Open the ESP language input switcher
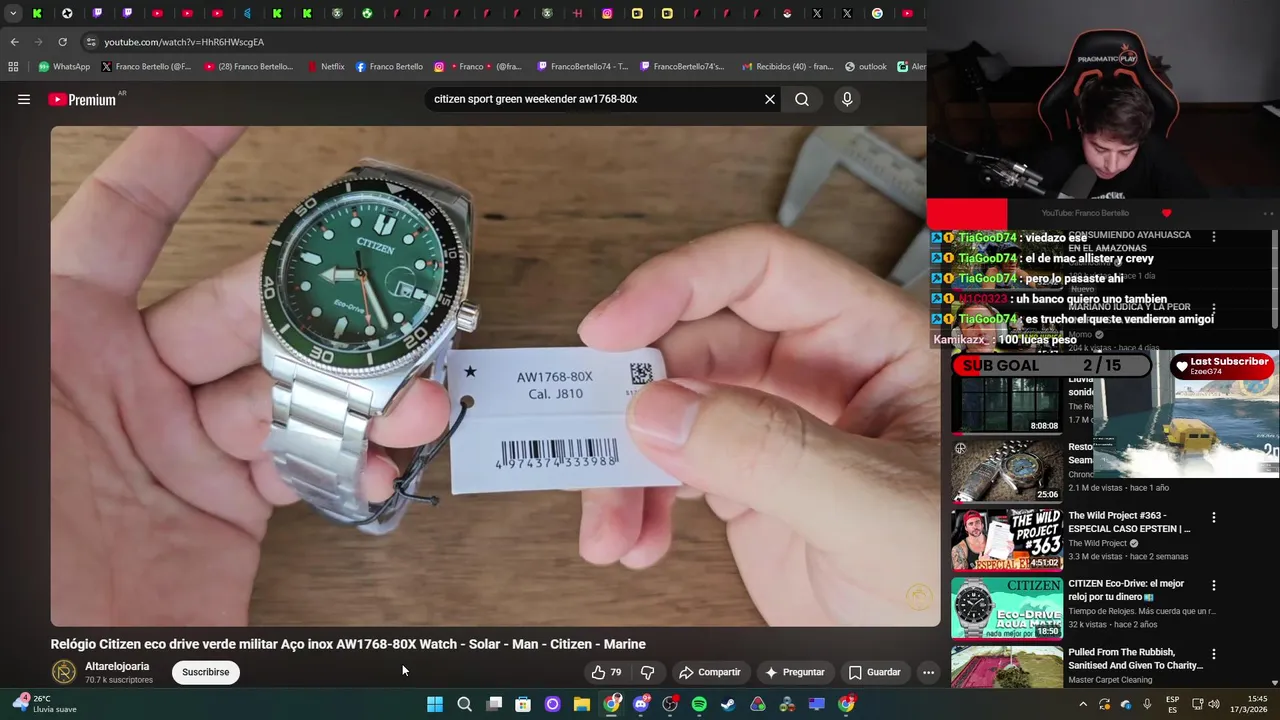Viewport: 1280px width, 720px height. point(1172,705)
